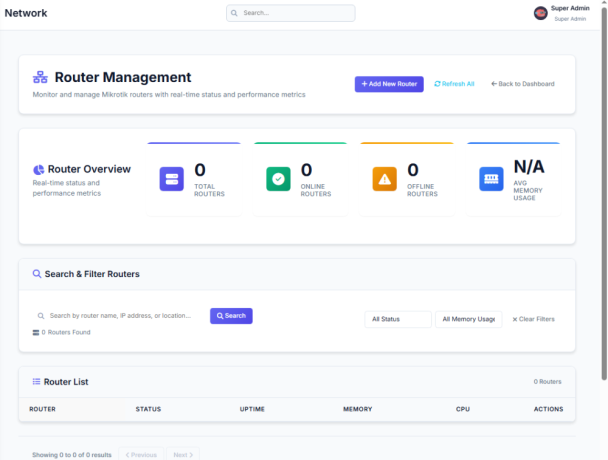Viewport: 608px width, 460px height.
Task: Expand the All Memory Usage dropdown
Action: click(x=468, y=319)
